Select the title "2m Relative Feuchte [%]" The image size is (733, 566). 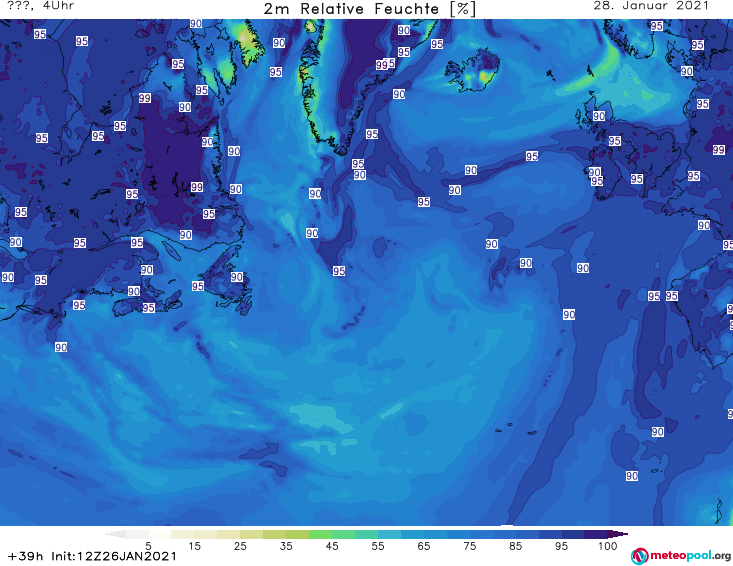click(370, 9)
